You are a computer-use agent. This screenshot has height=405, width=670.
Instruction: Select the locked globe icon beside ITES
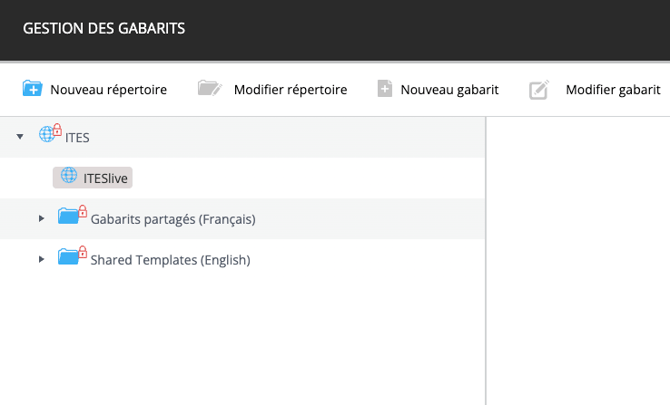(50, 135)
